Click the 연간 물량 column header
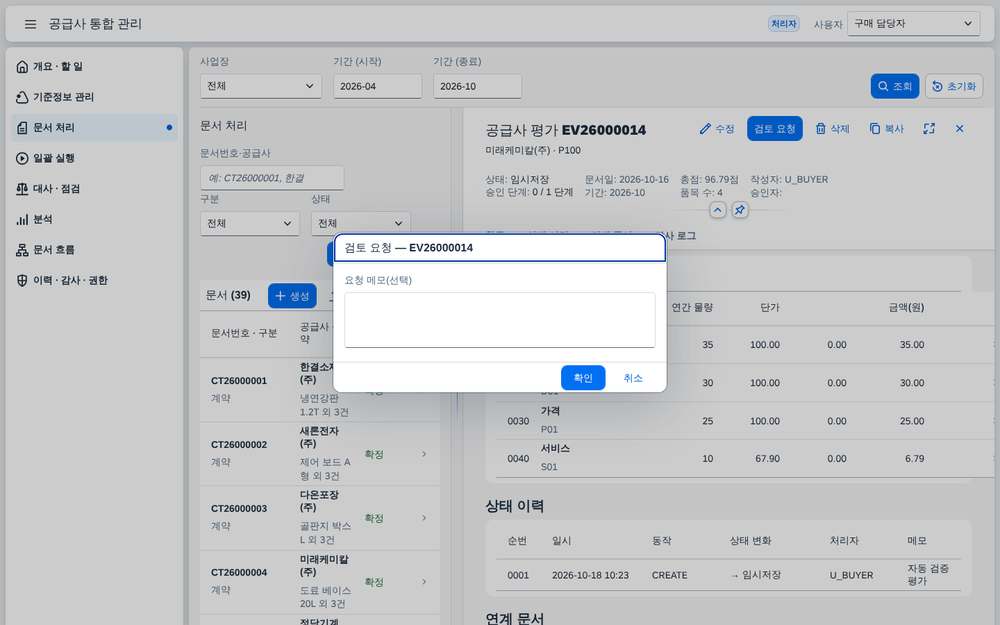1000x625 pixels. pyautogui.click(x=692, y=307)
